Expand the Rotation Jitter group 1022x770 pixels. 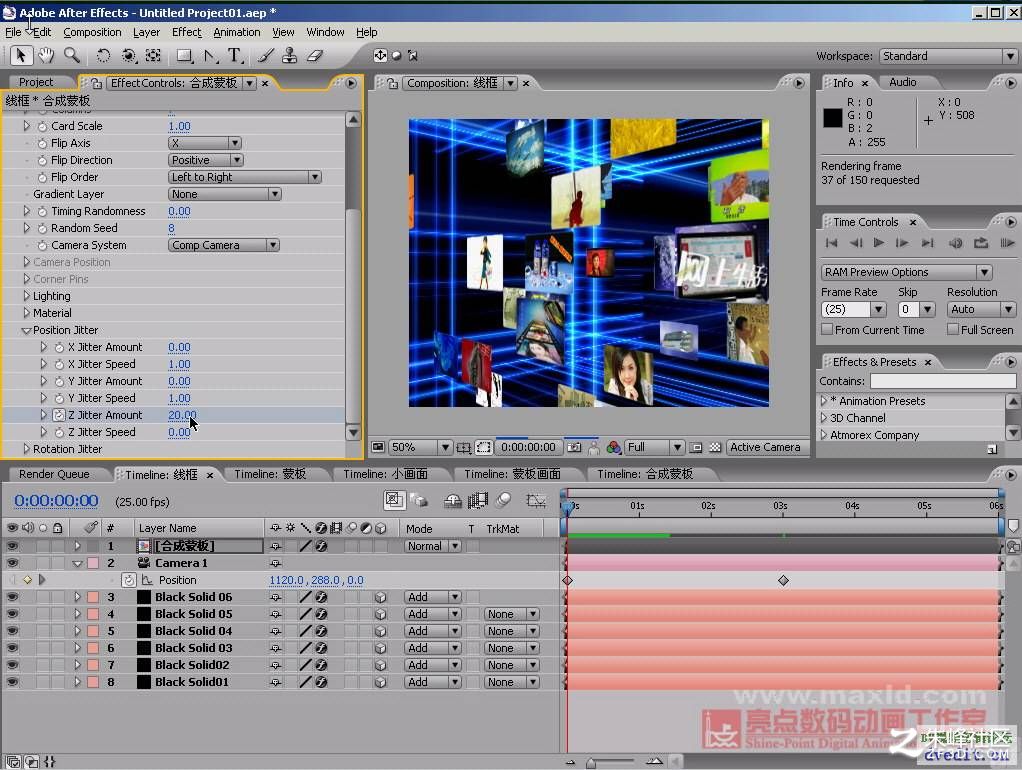(x=26, y=449)
